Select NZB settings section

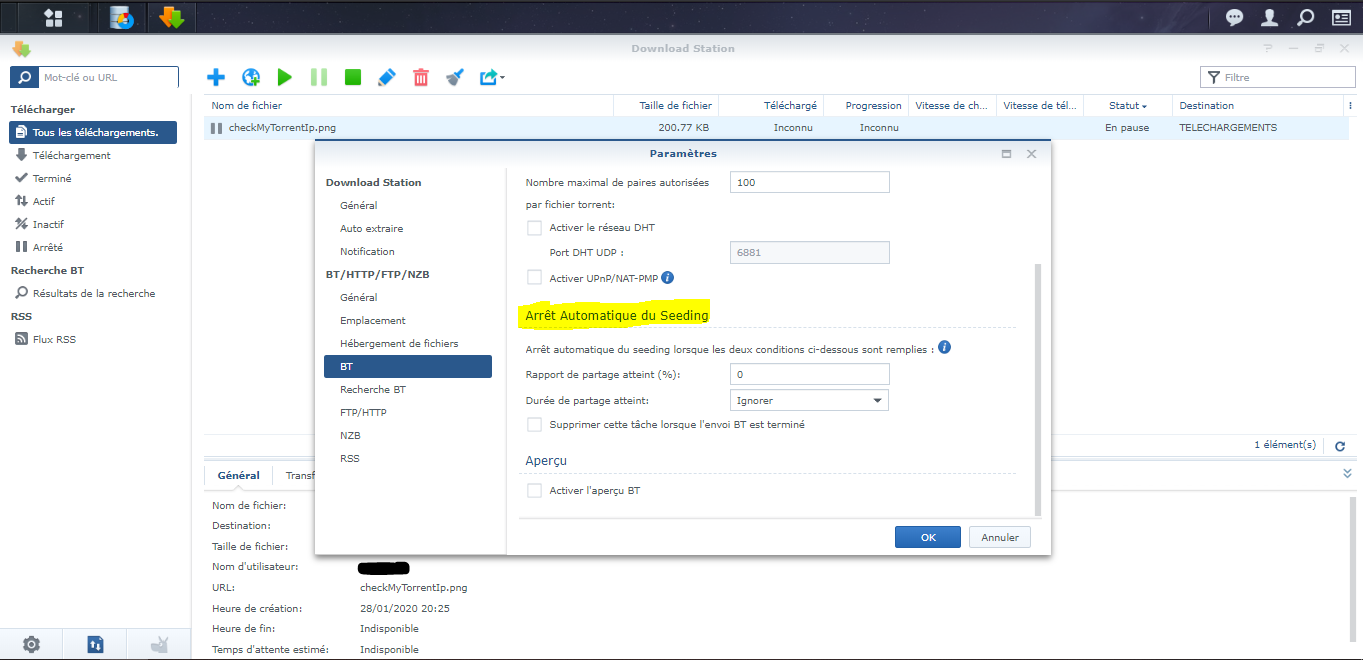350,436
